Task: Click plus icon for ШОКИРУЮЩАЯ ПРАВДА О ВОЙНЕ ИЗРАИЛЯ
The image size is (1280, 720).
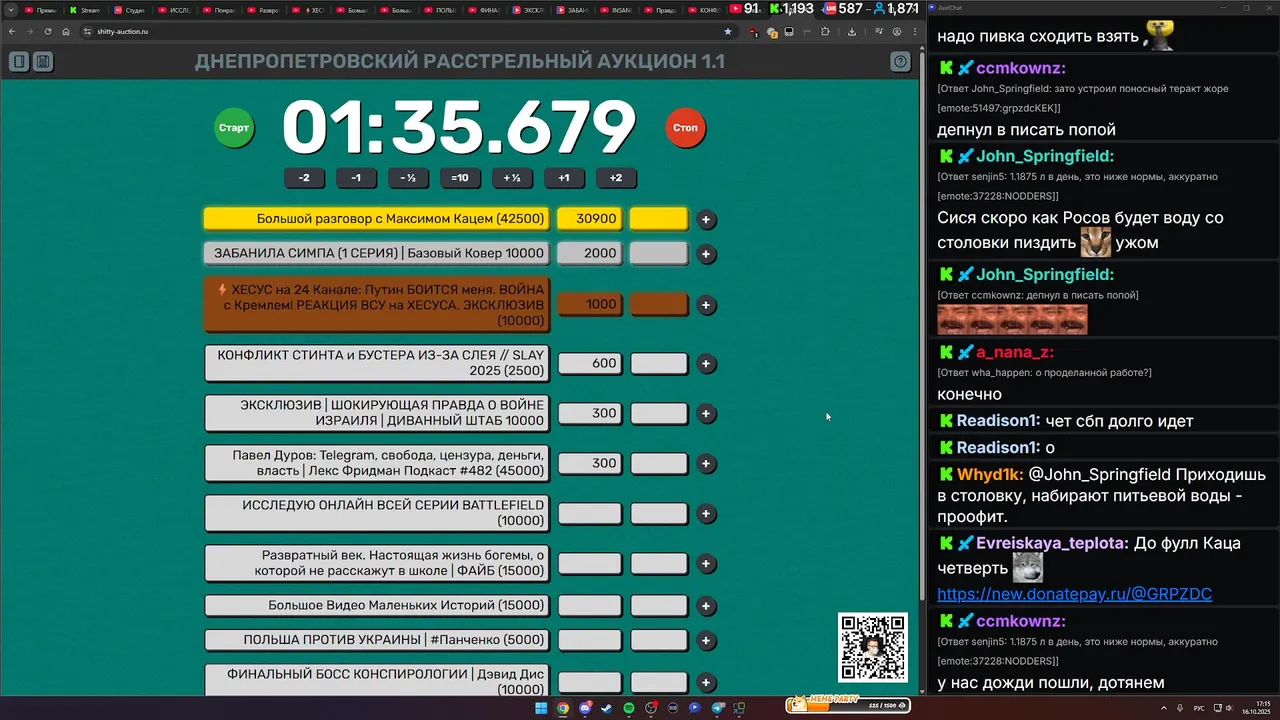Action: pyautogui.click(x=706, y=414)
